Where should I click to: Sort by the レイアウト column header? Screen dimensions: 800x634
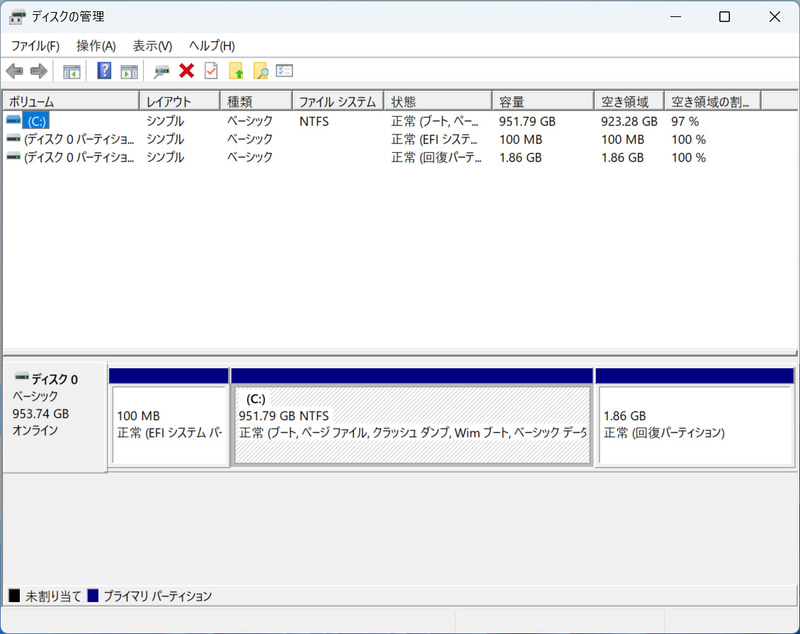pos(180,102)
